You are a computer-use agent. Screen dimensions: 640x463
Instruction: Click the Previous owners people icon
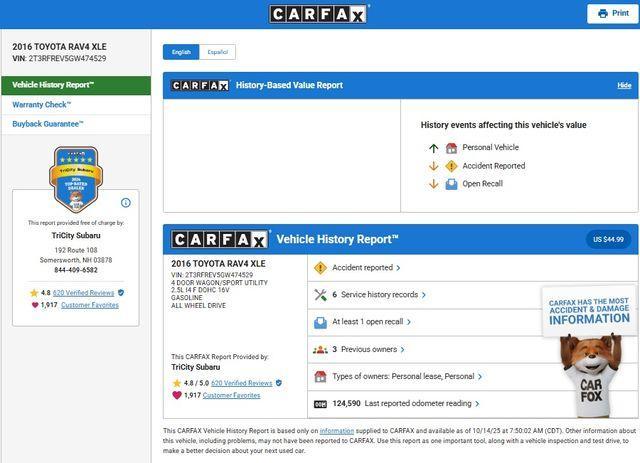tap(320, 350)
